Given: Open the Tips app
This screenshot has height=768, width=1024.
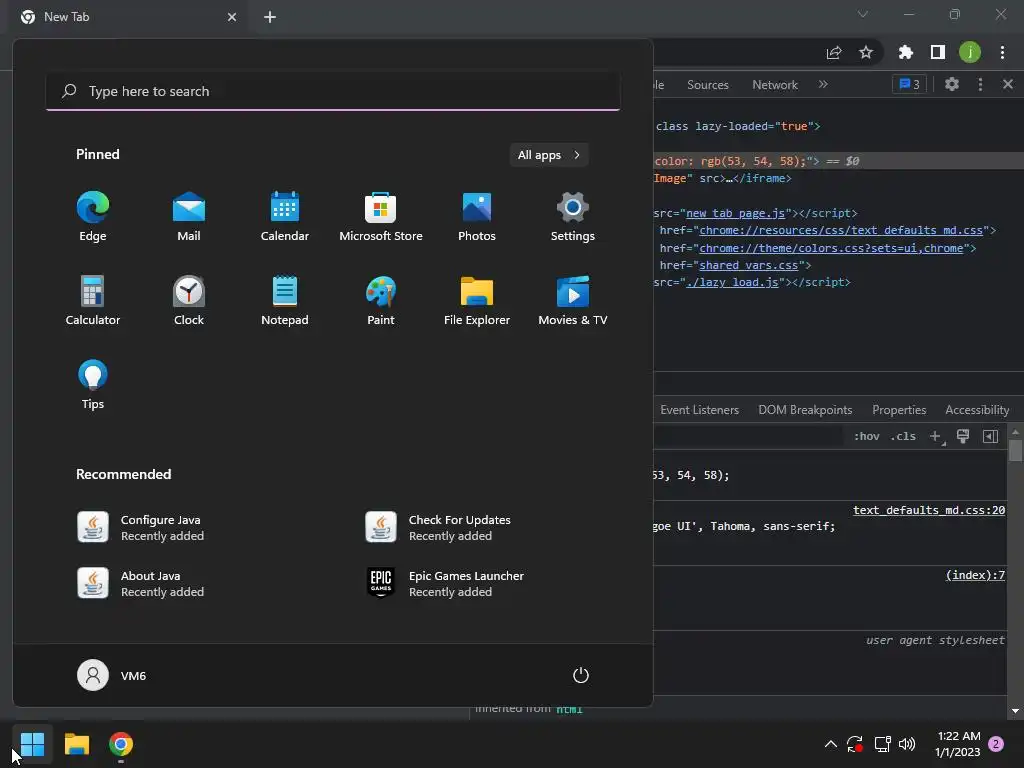Looking at the screenshot, I should pos(93,385).
